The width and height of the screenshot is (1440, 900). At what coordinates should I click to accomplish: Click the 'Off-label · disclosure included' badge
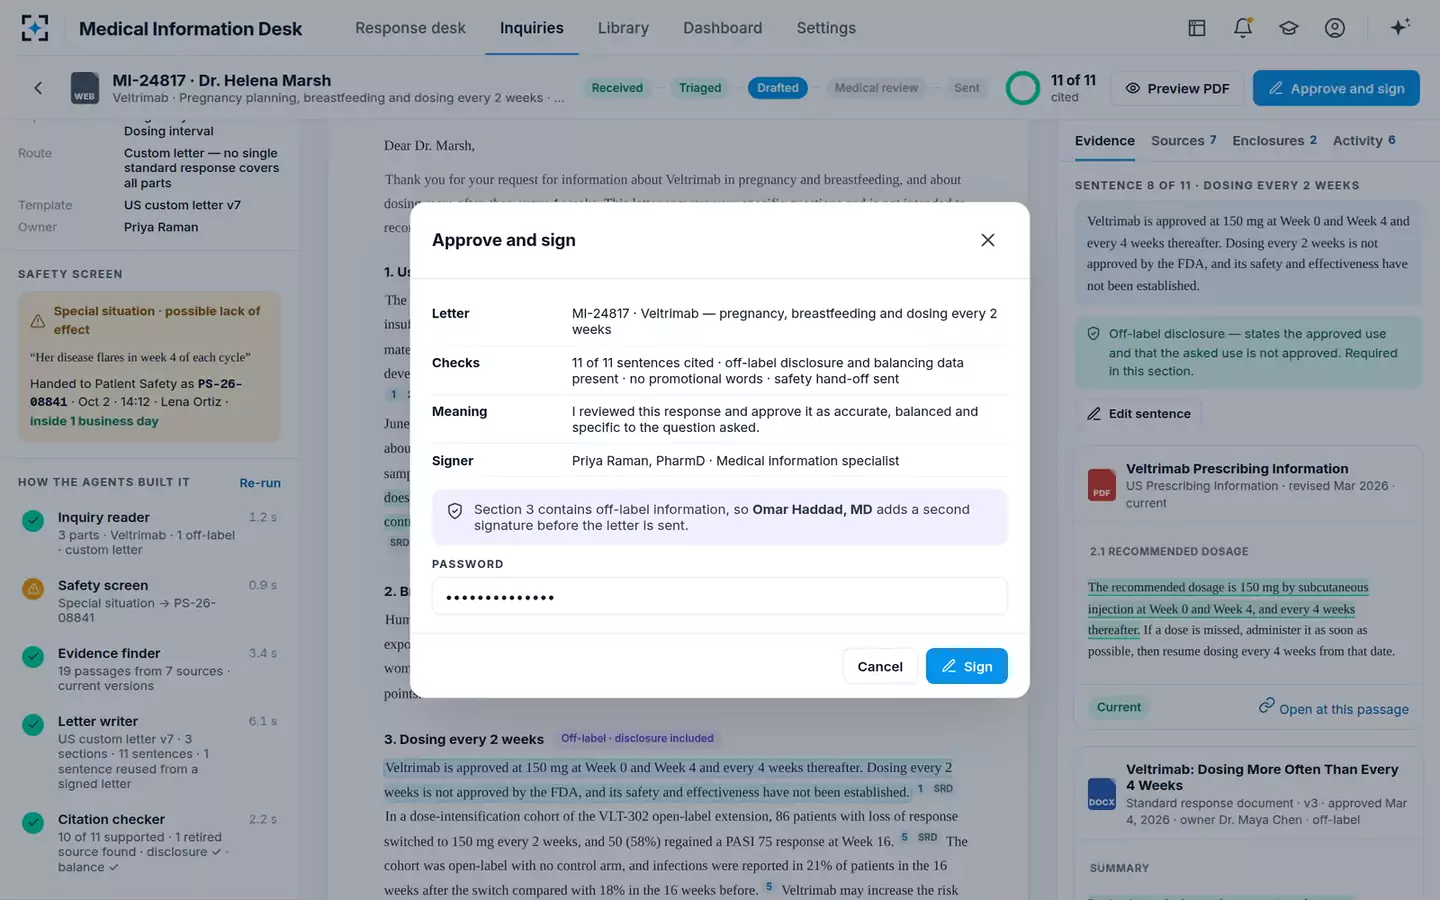click(637, 739)
